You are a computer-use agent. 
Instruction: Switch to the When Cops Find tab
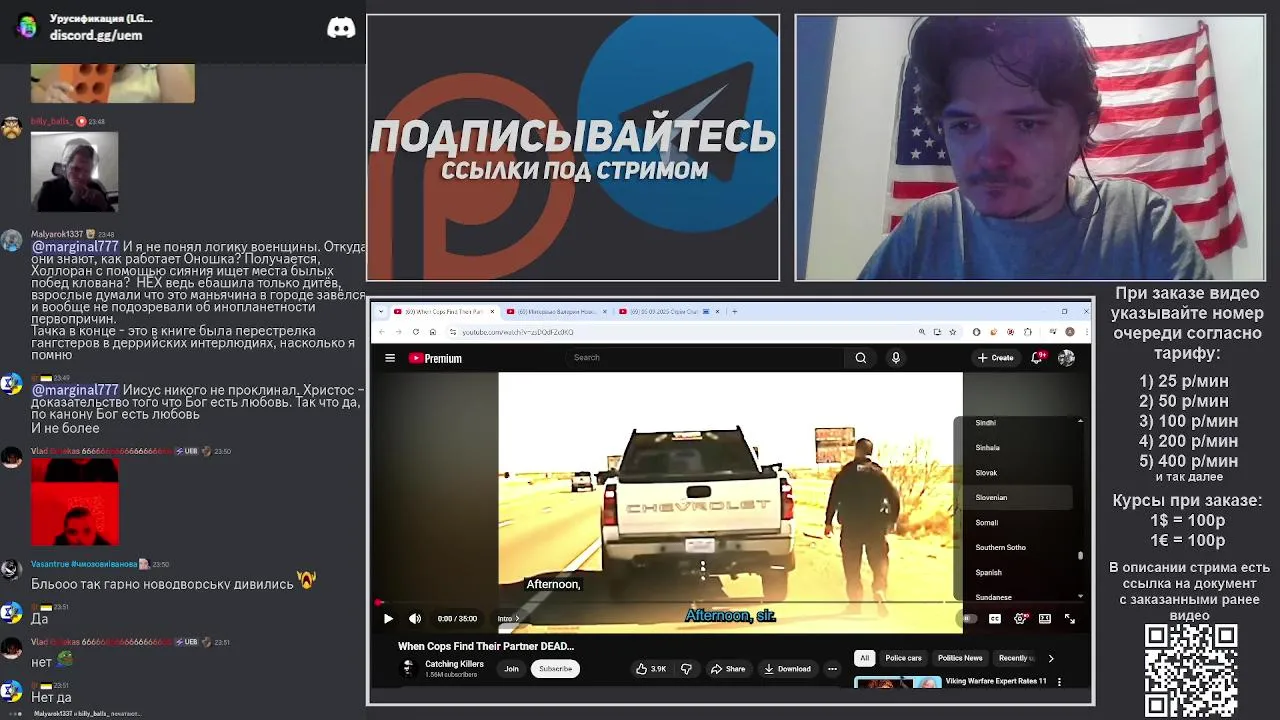(444, 311)
